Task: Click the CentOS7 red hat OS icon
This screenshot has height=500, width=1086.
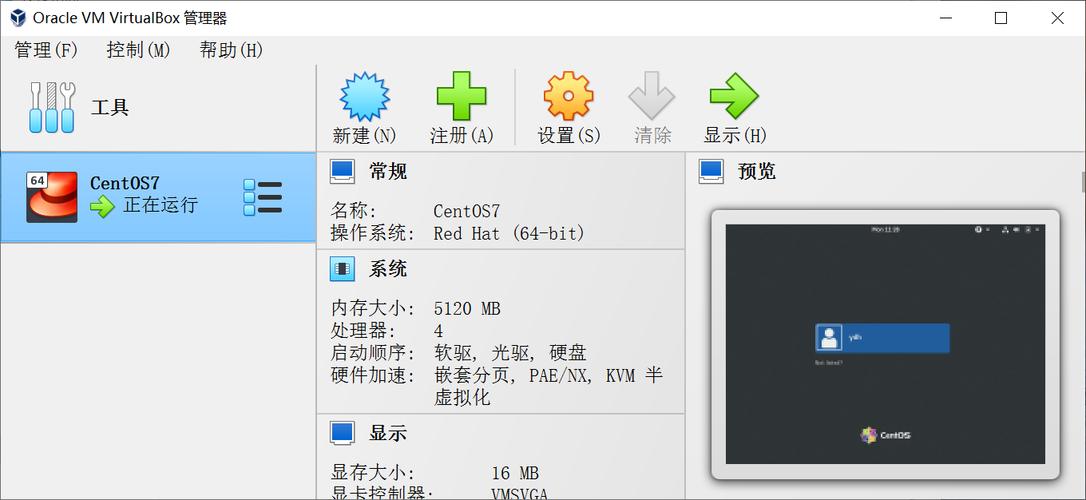Action: pyautogui.click(x=51, y=197)
